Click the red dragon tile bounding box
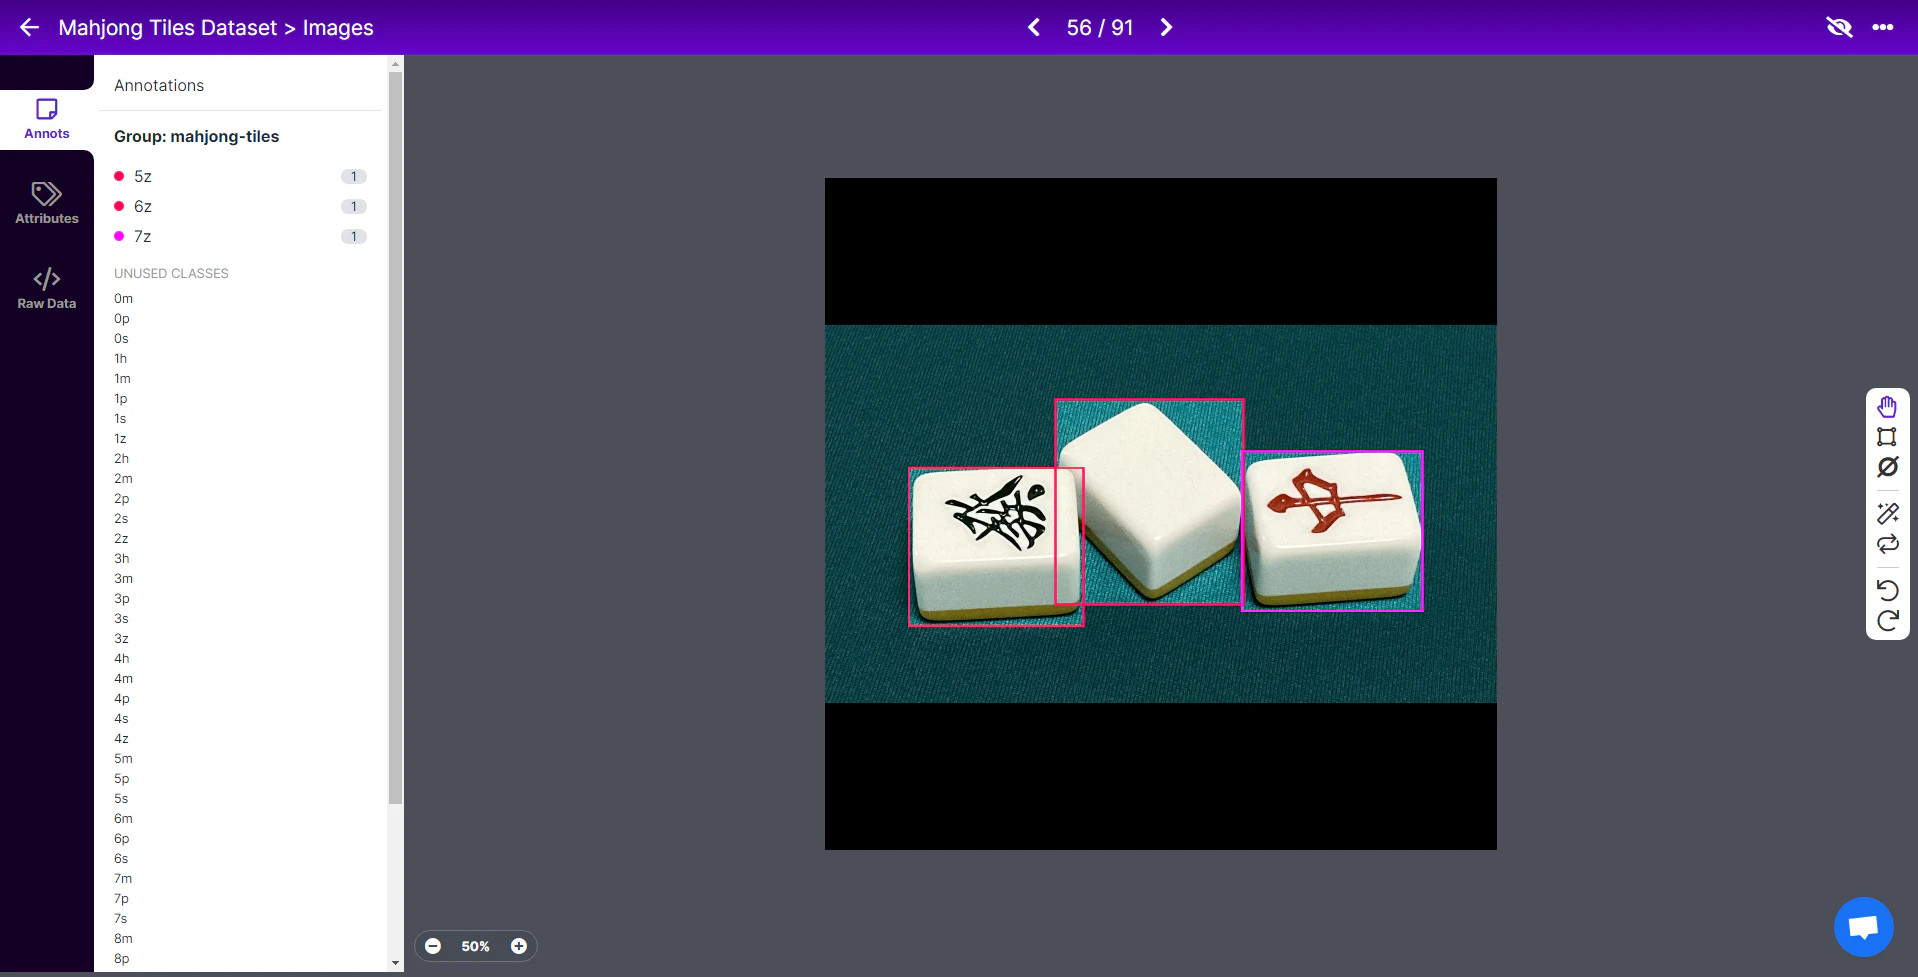This screenshot has width=1918, height=977. 1332,531
